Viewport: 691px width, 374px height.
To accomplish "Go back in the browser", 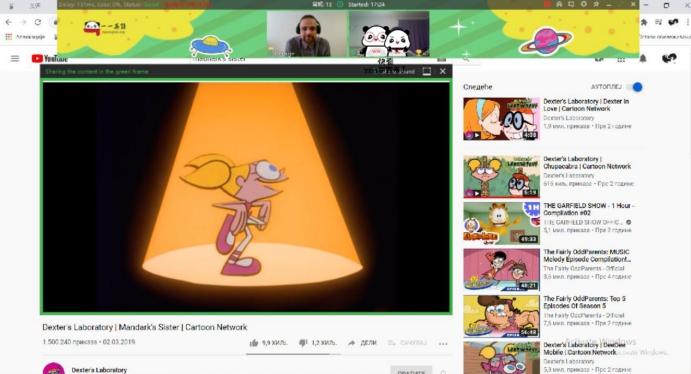I will tap(9, 22).
